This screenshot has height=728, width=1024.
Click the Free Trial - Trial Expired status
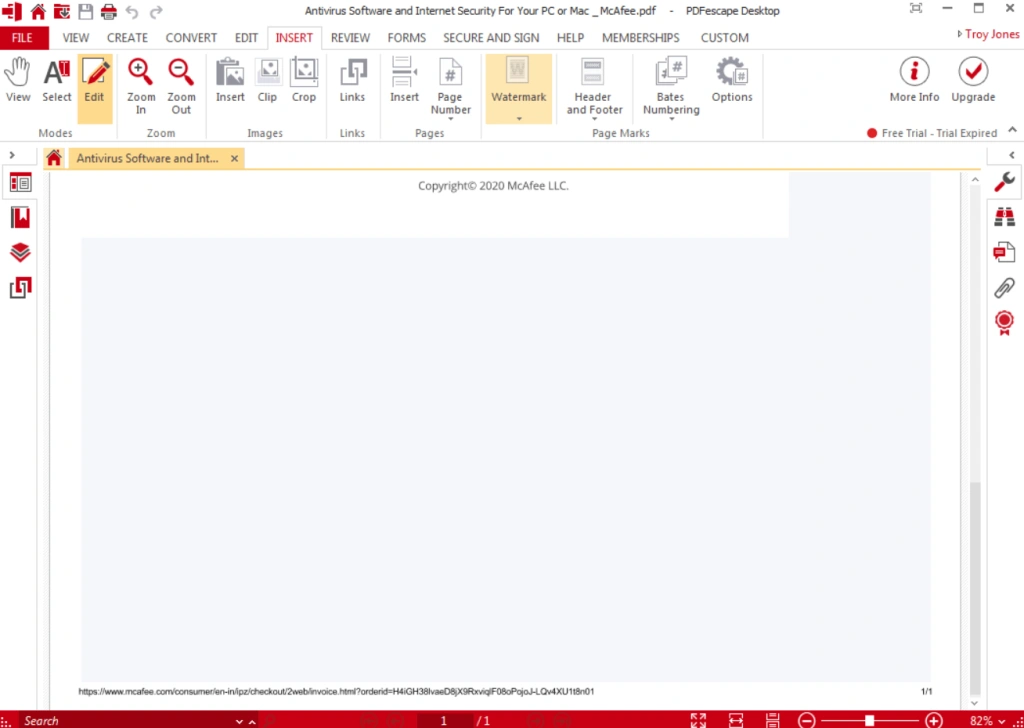point(932,133)
